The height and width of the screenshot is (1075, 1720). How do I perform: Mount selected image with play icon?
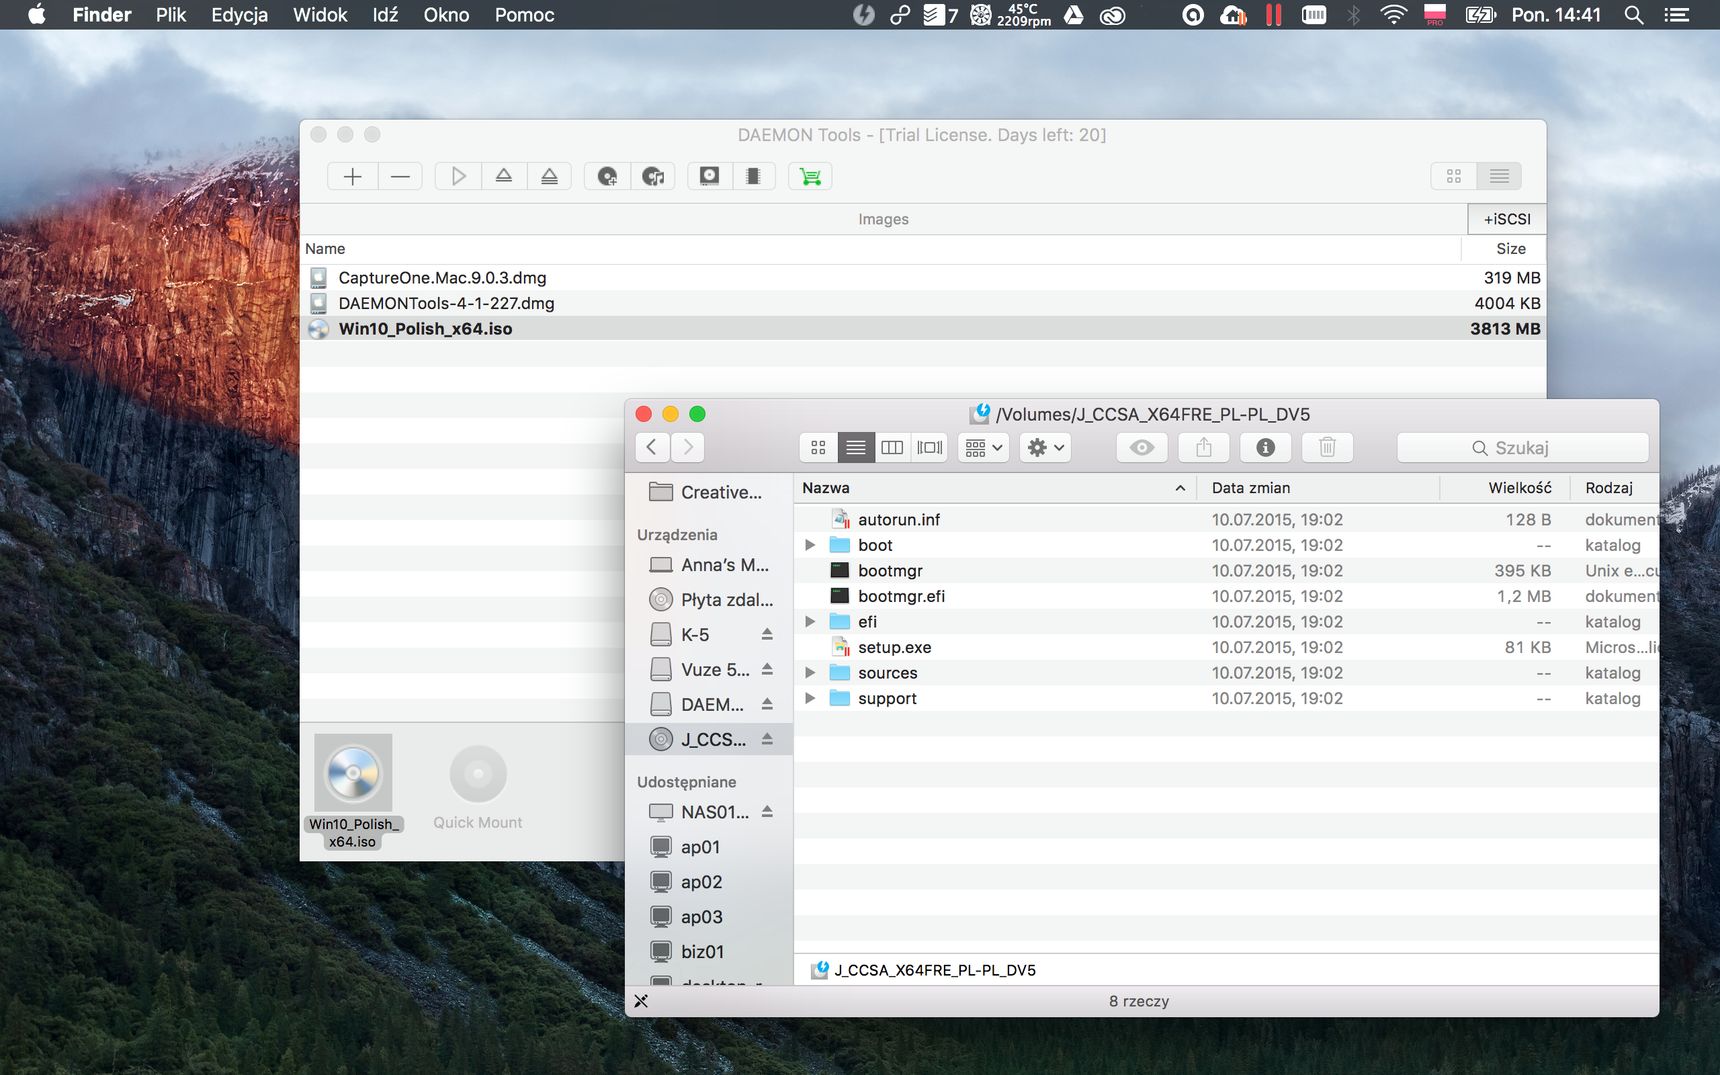(458, 176)
